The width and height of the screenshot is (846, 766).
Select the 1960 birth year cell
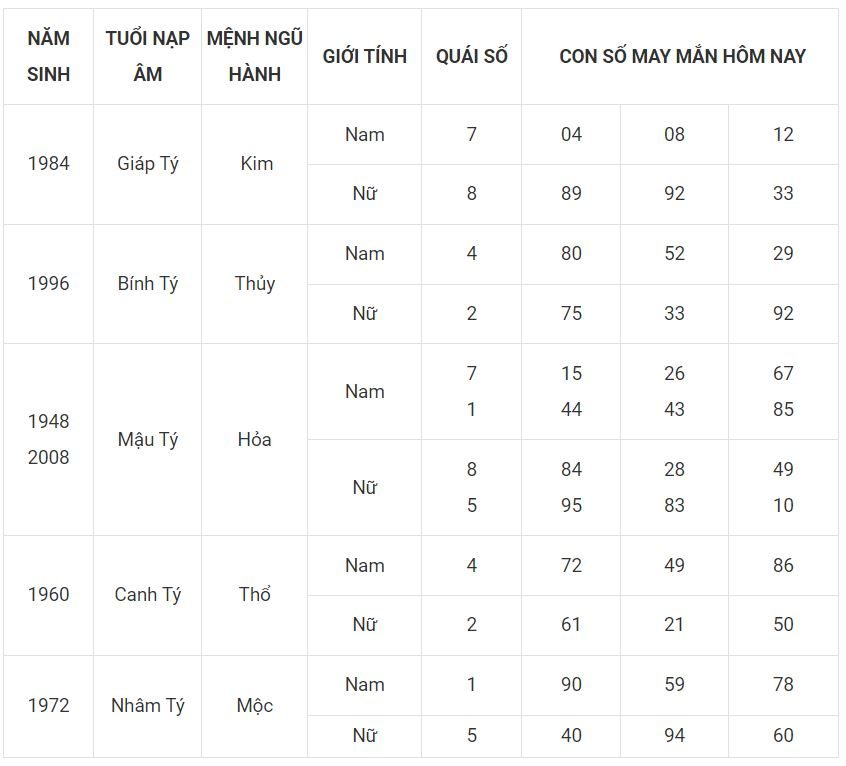[48, 595]
